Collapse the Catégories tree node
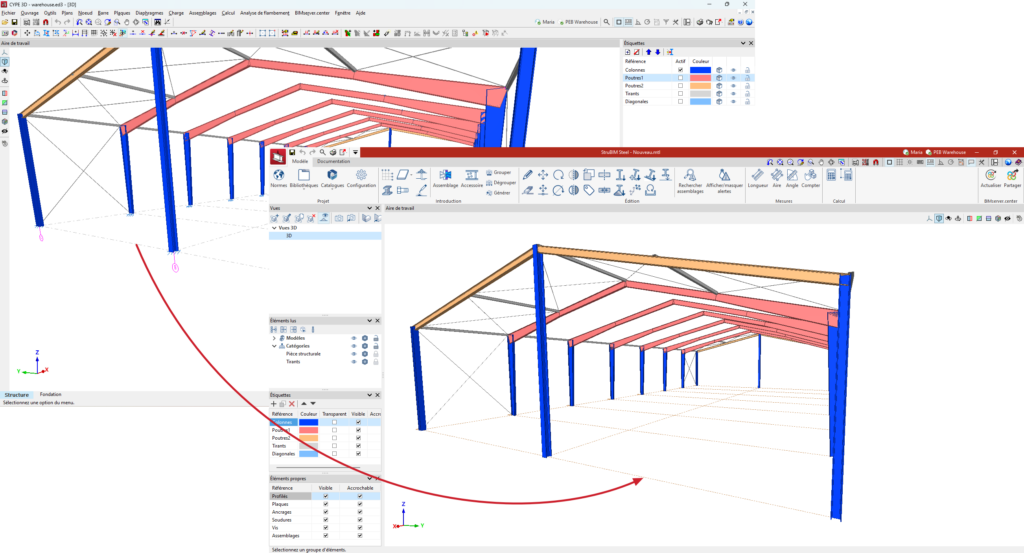 (274, 346)
